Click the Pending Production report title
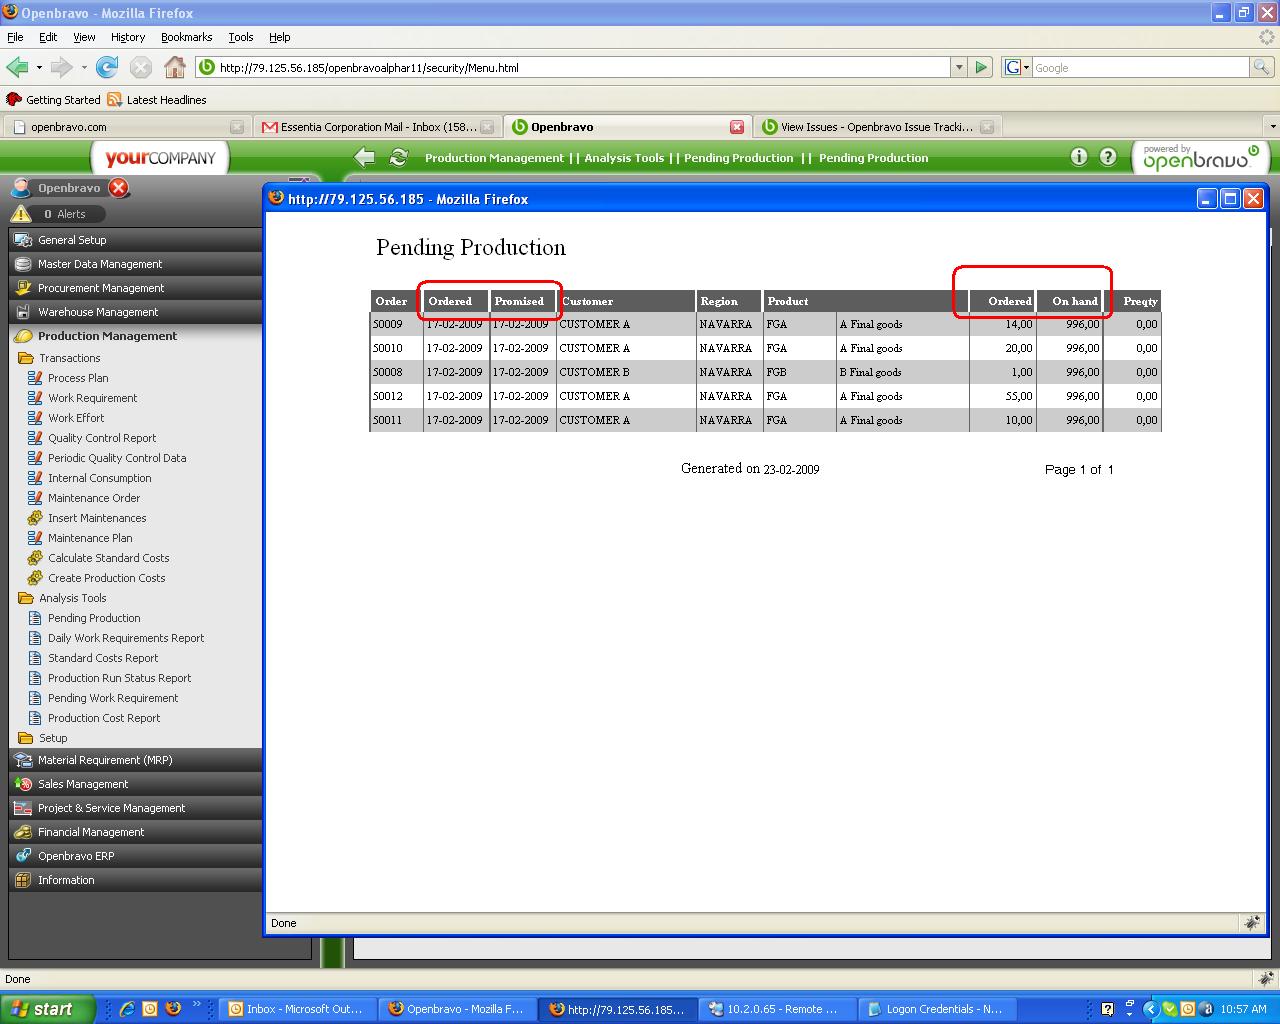 [471, 247]
